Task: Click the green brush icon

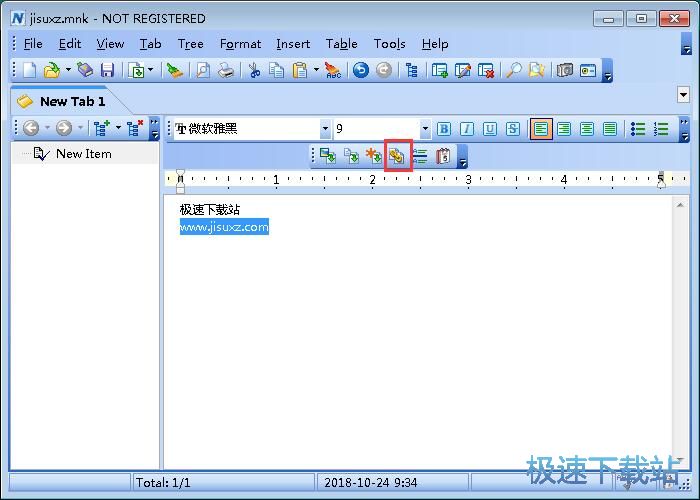Action: click(x=174, y=70)
